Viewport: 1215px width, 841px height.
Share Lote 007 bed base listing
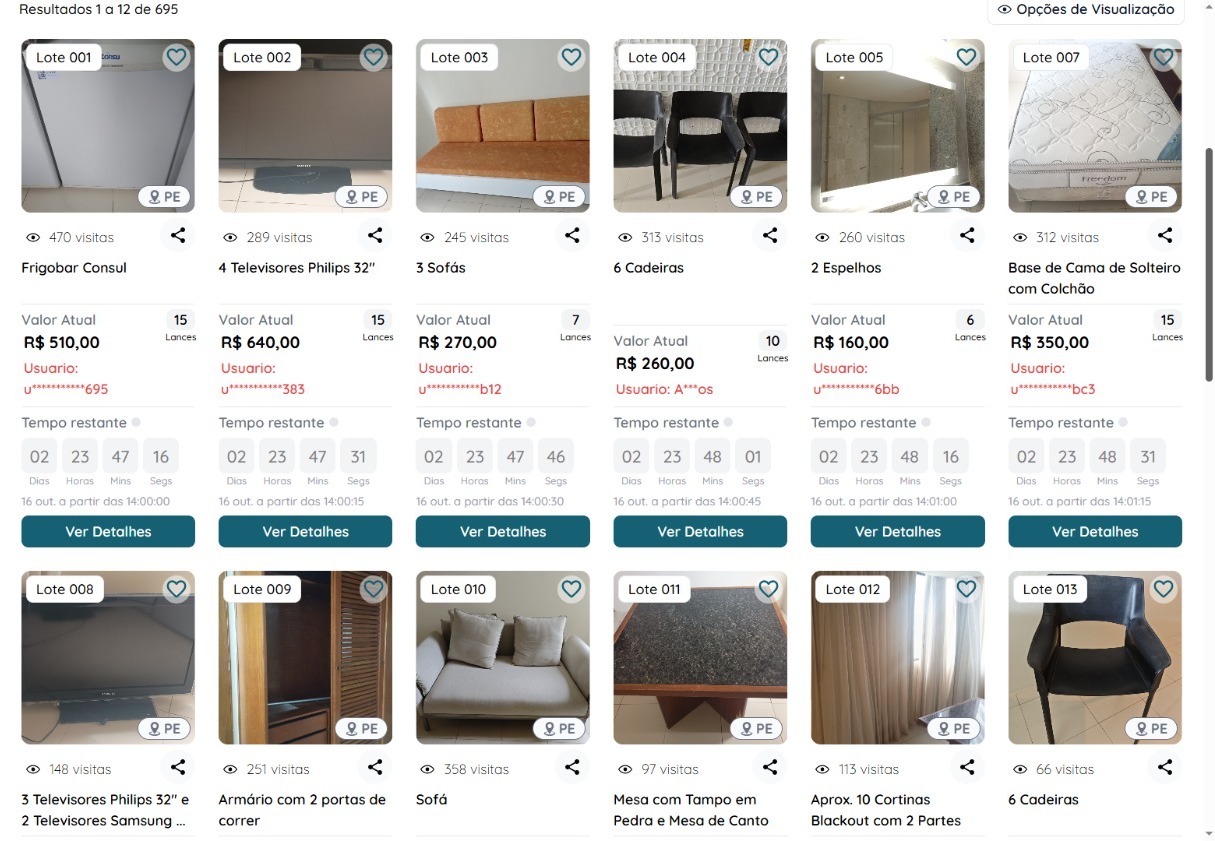coord(1165,236)
